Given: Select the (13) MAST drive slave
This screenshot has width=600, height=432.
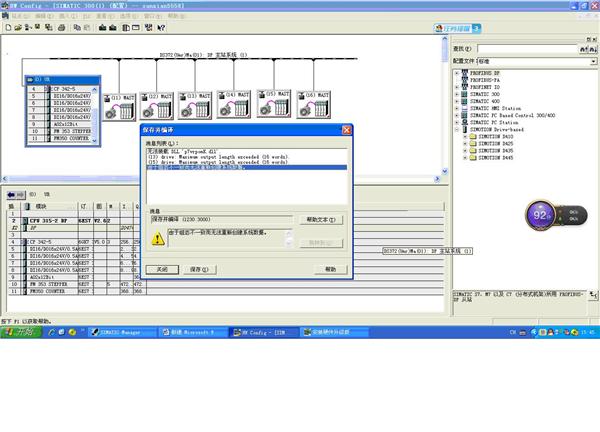Looking at the screenshot, I should click(x=195, y=106).
